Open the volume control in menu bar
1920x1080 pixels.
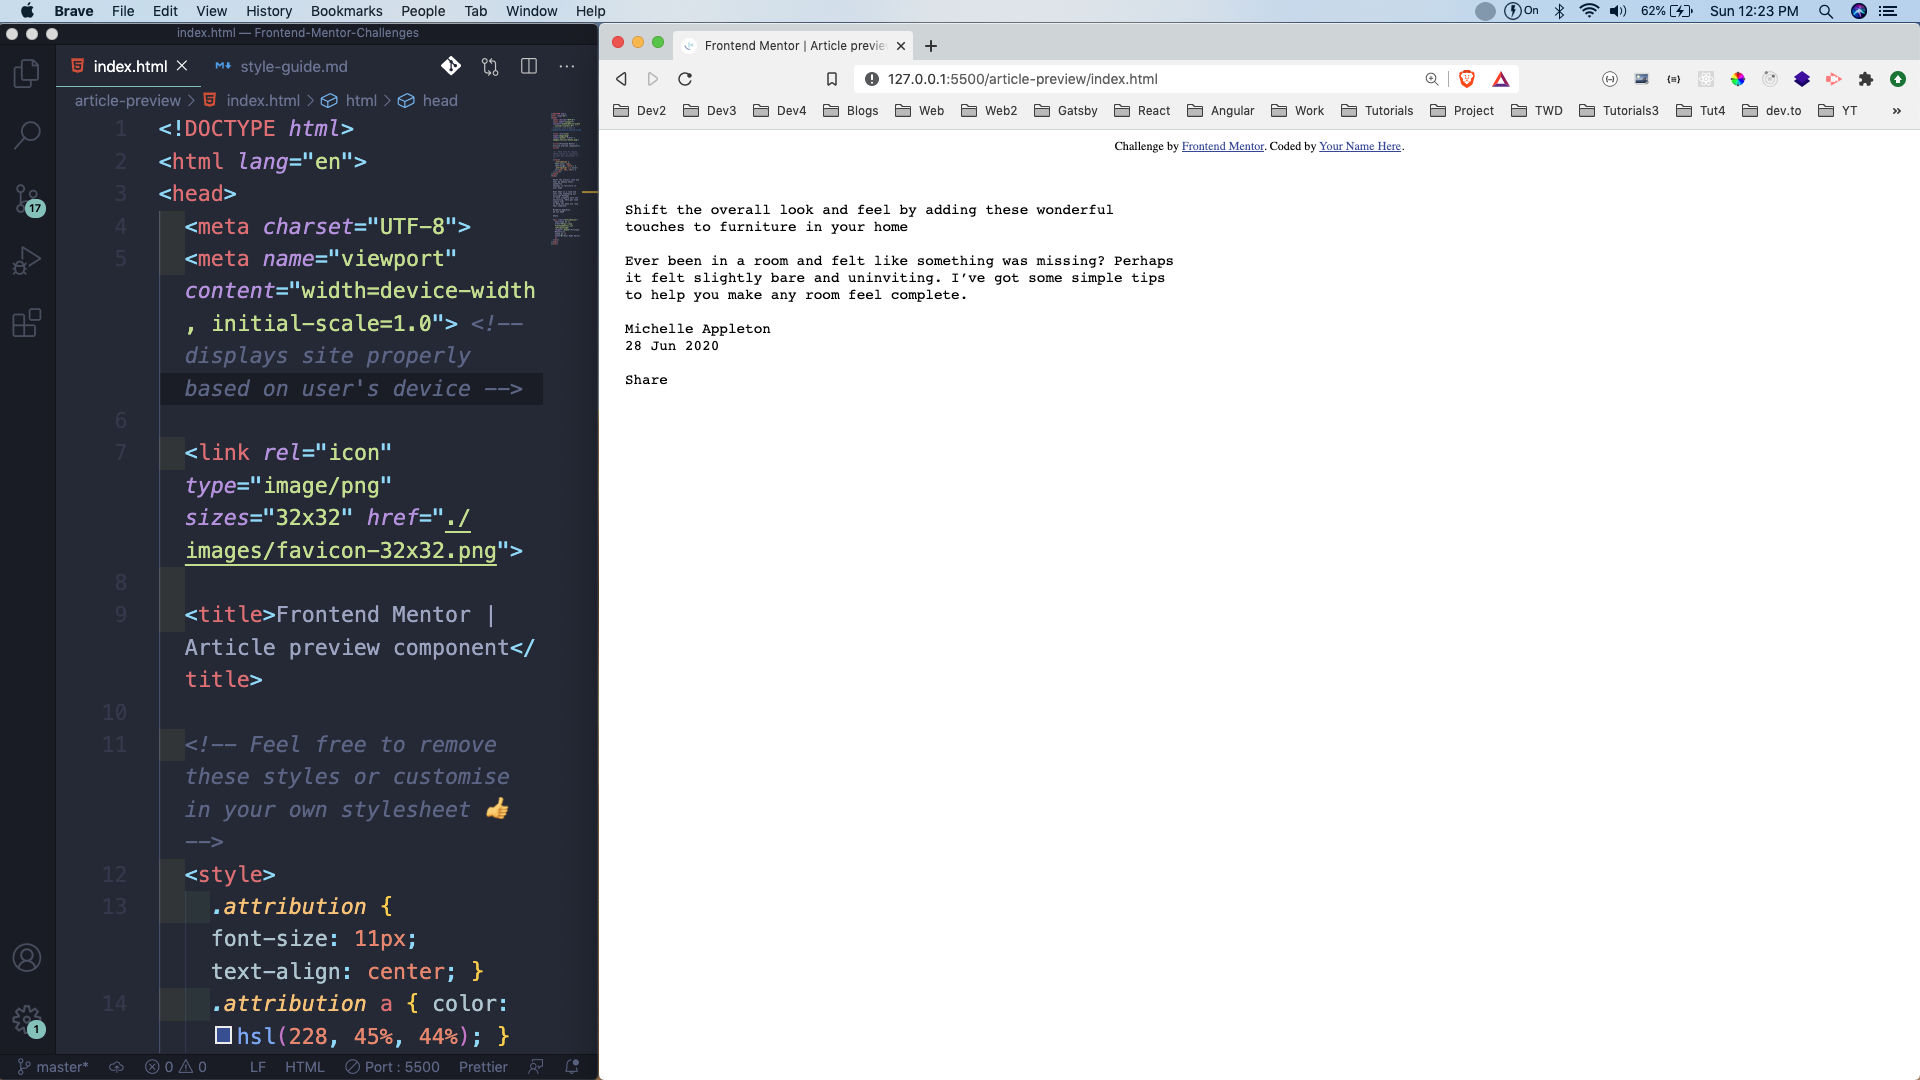(x=1618, y=11)
